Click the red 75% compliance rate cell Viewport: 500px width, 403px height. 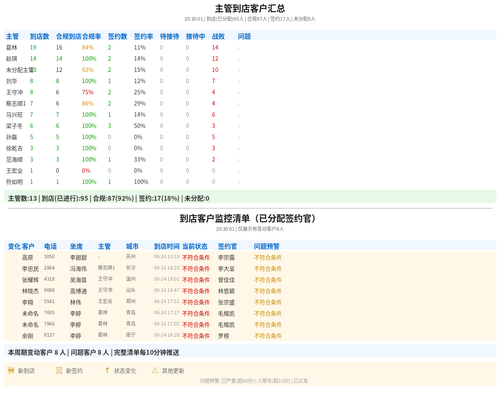88,92
